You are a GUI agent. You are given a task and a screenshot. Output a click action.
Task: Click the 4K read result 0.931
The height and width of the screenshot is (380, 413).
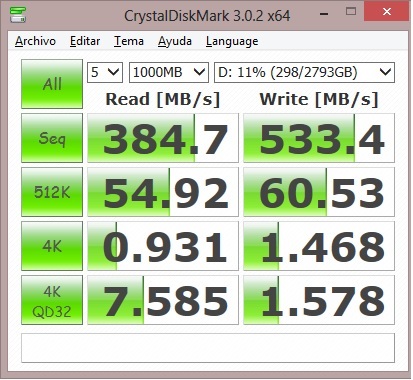[x=163, y=246]
